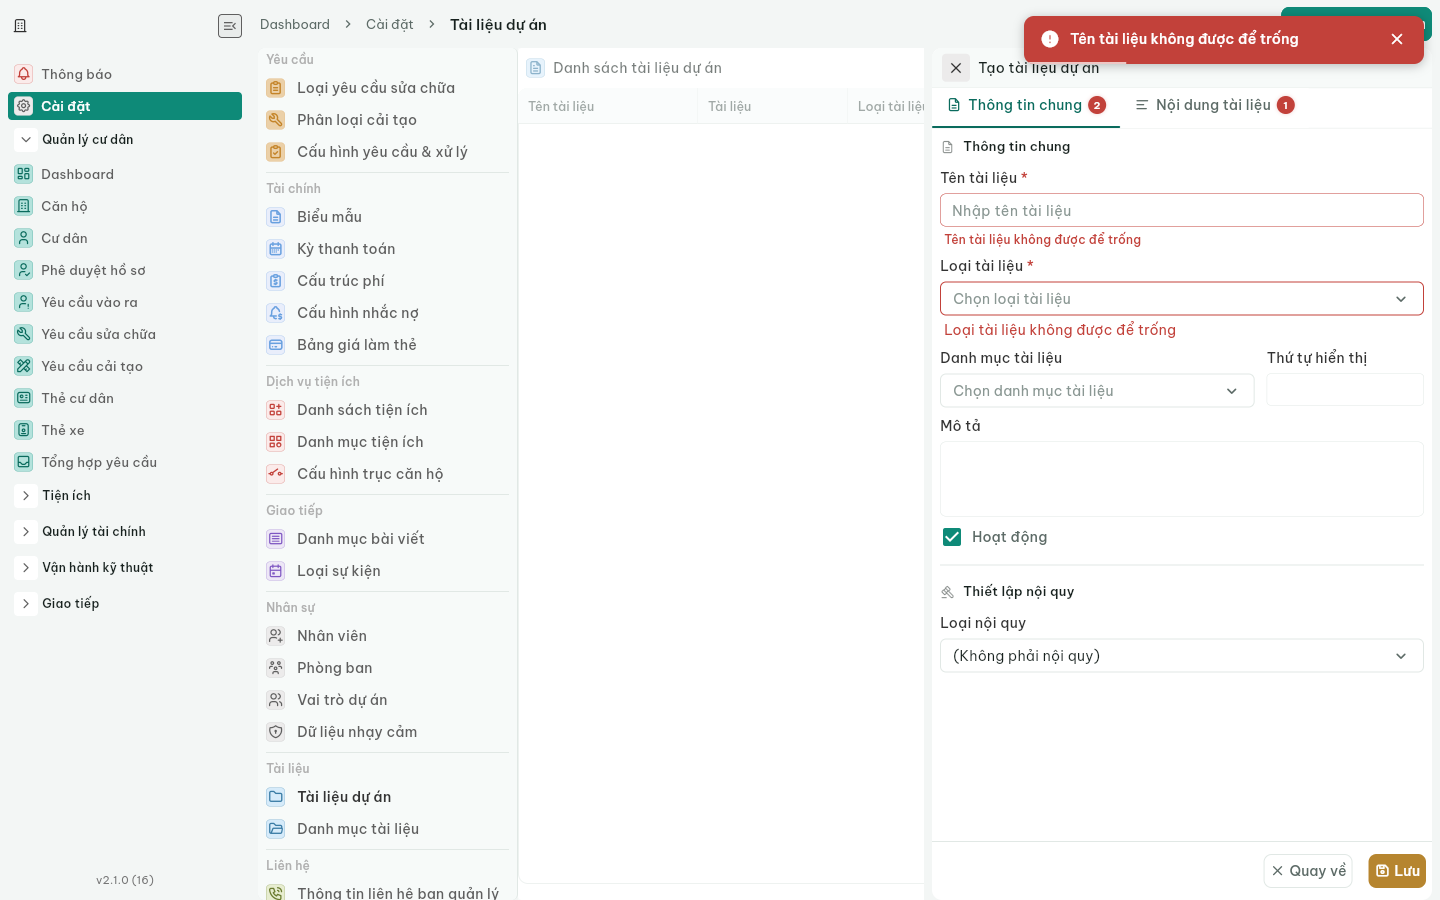
Task: Uncheck the Hoạt động checkbox
Action: [952, 537]
